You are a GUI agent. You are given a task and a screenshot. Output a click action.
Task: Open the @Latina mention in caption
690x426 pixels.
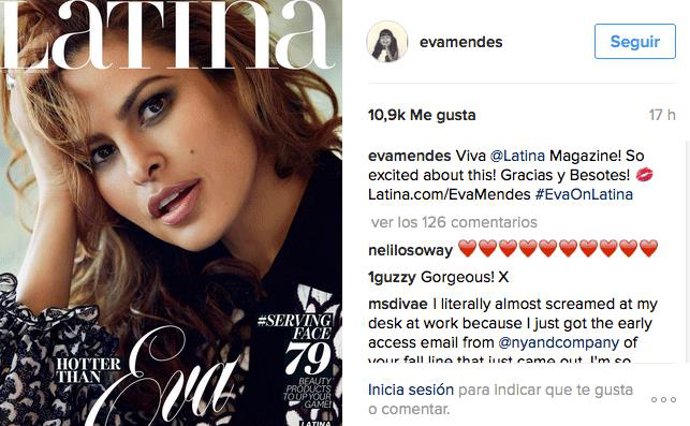coord(517,156)
